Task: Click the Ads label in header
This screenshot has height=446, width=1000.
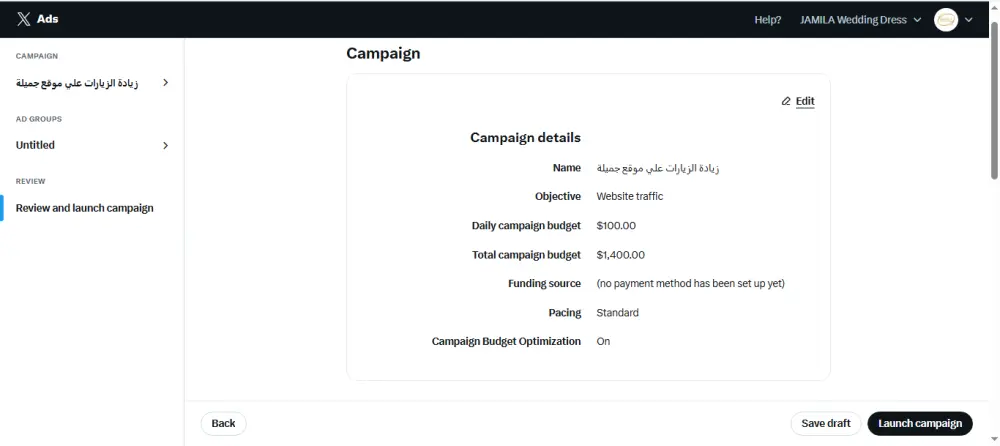Action: (48, 19)
